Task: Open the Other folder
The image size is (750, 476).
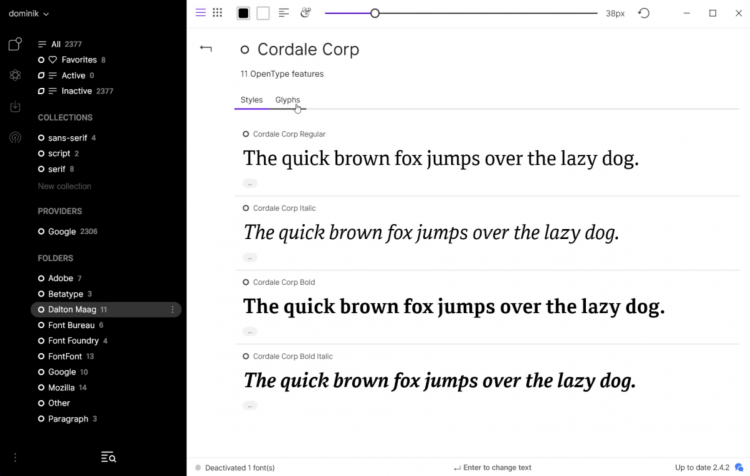Action: pos(59,403)
